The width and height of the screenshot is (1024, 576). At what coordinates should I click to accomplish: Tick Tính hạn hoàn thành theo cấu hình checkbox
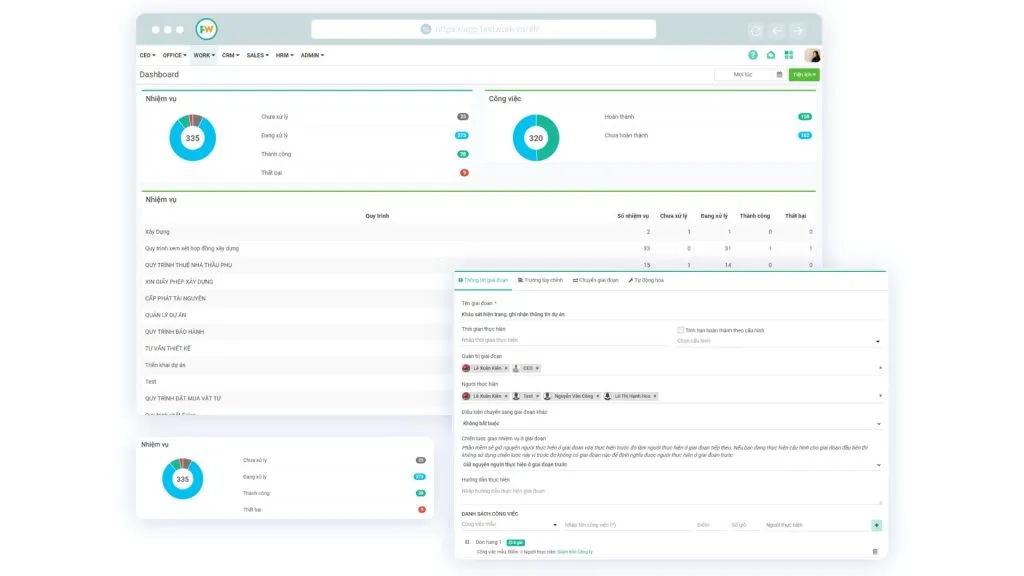[680, 330]
